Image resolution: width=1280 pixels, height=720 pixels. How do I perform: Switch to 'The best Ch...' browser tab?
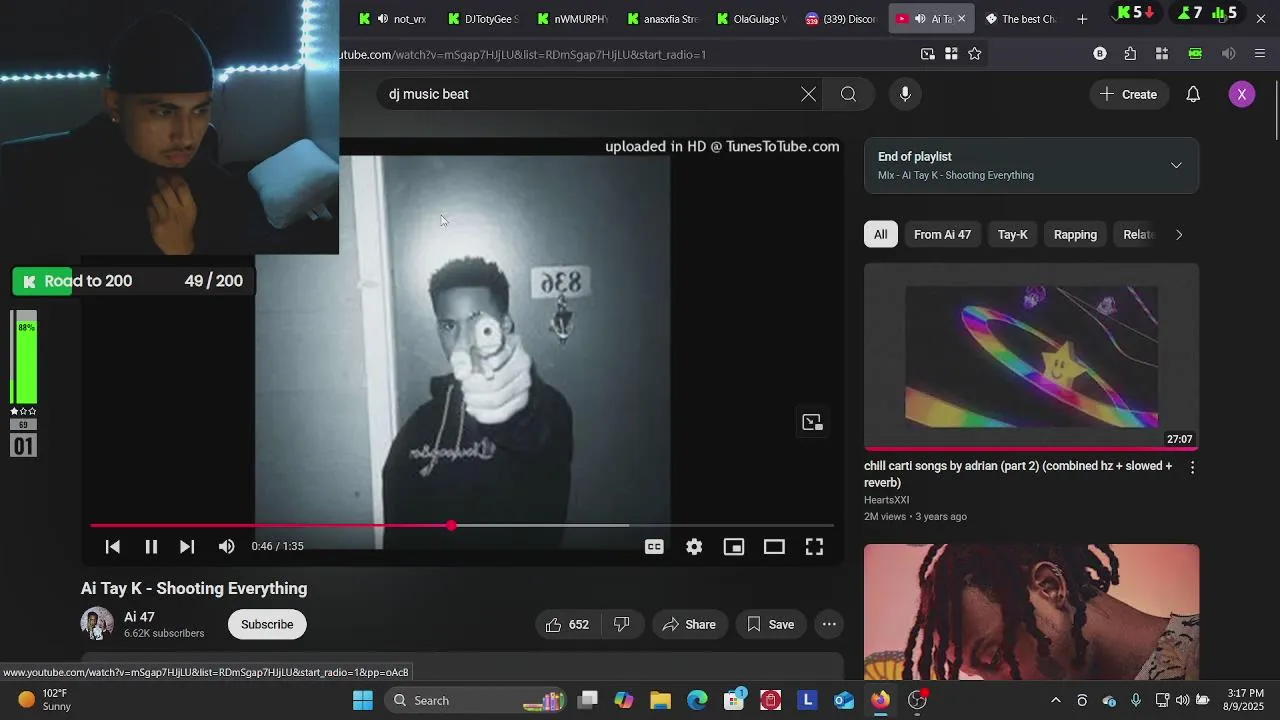[1021, 18]
